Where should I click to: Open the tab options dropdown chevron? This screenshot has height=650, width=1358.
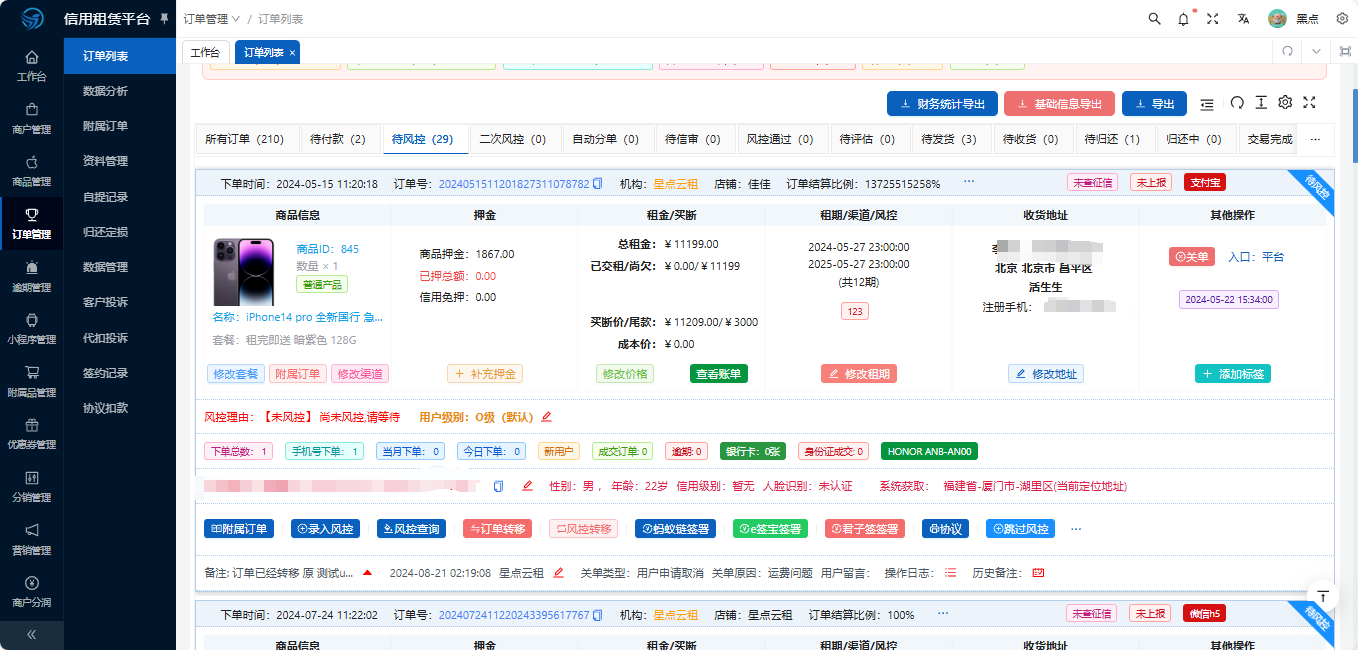point(1317,51)
